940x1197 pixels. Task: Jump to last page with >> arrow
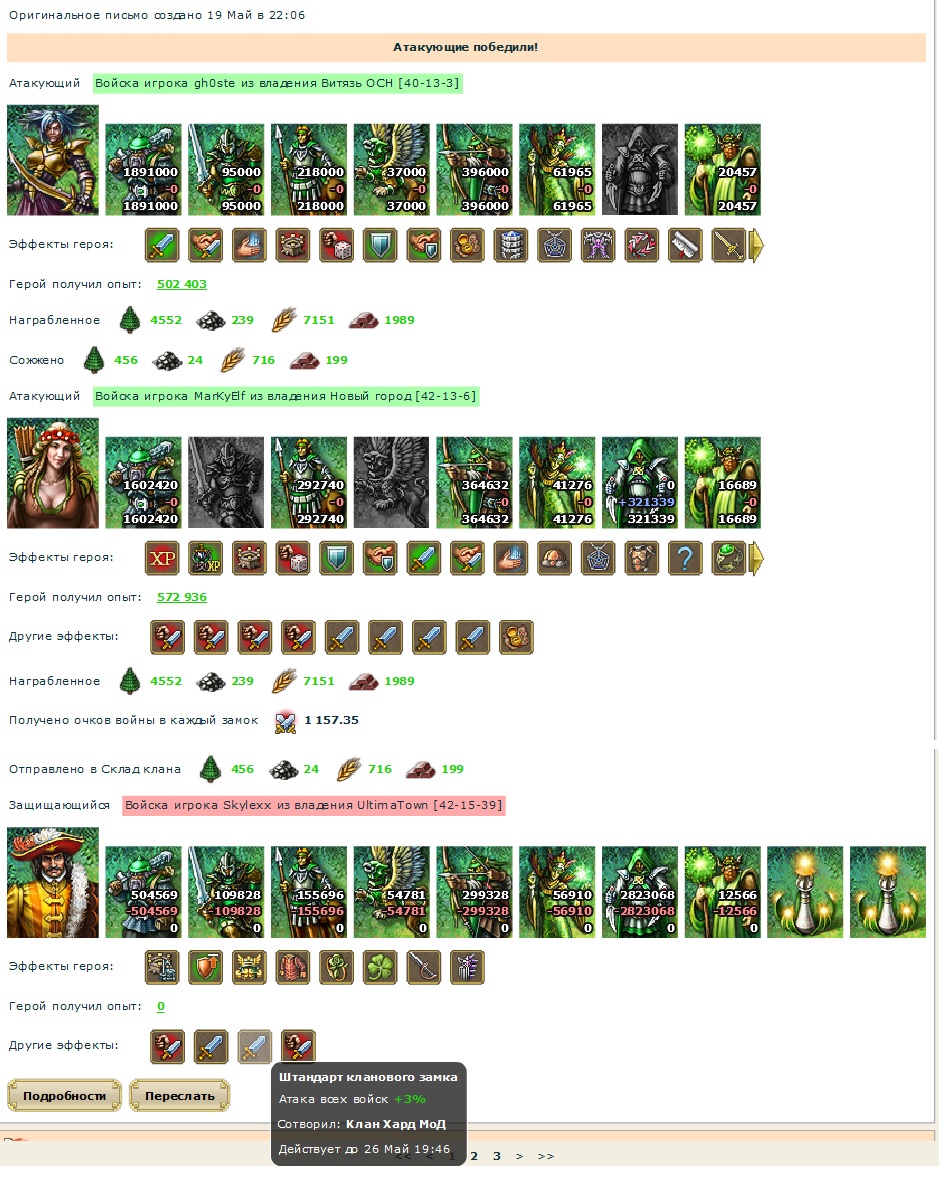[x=545, y=1156]
